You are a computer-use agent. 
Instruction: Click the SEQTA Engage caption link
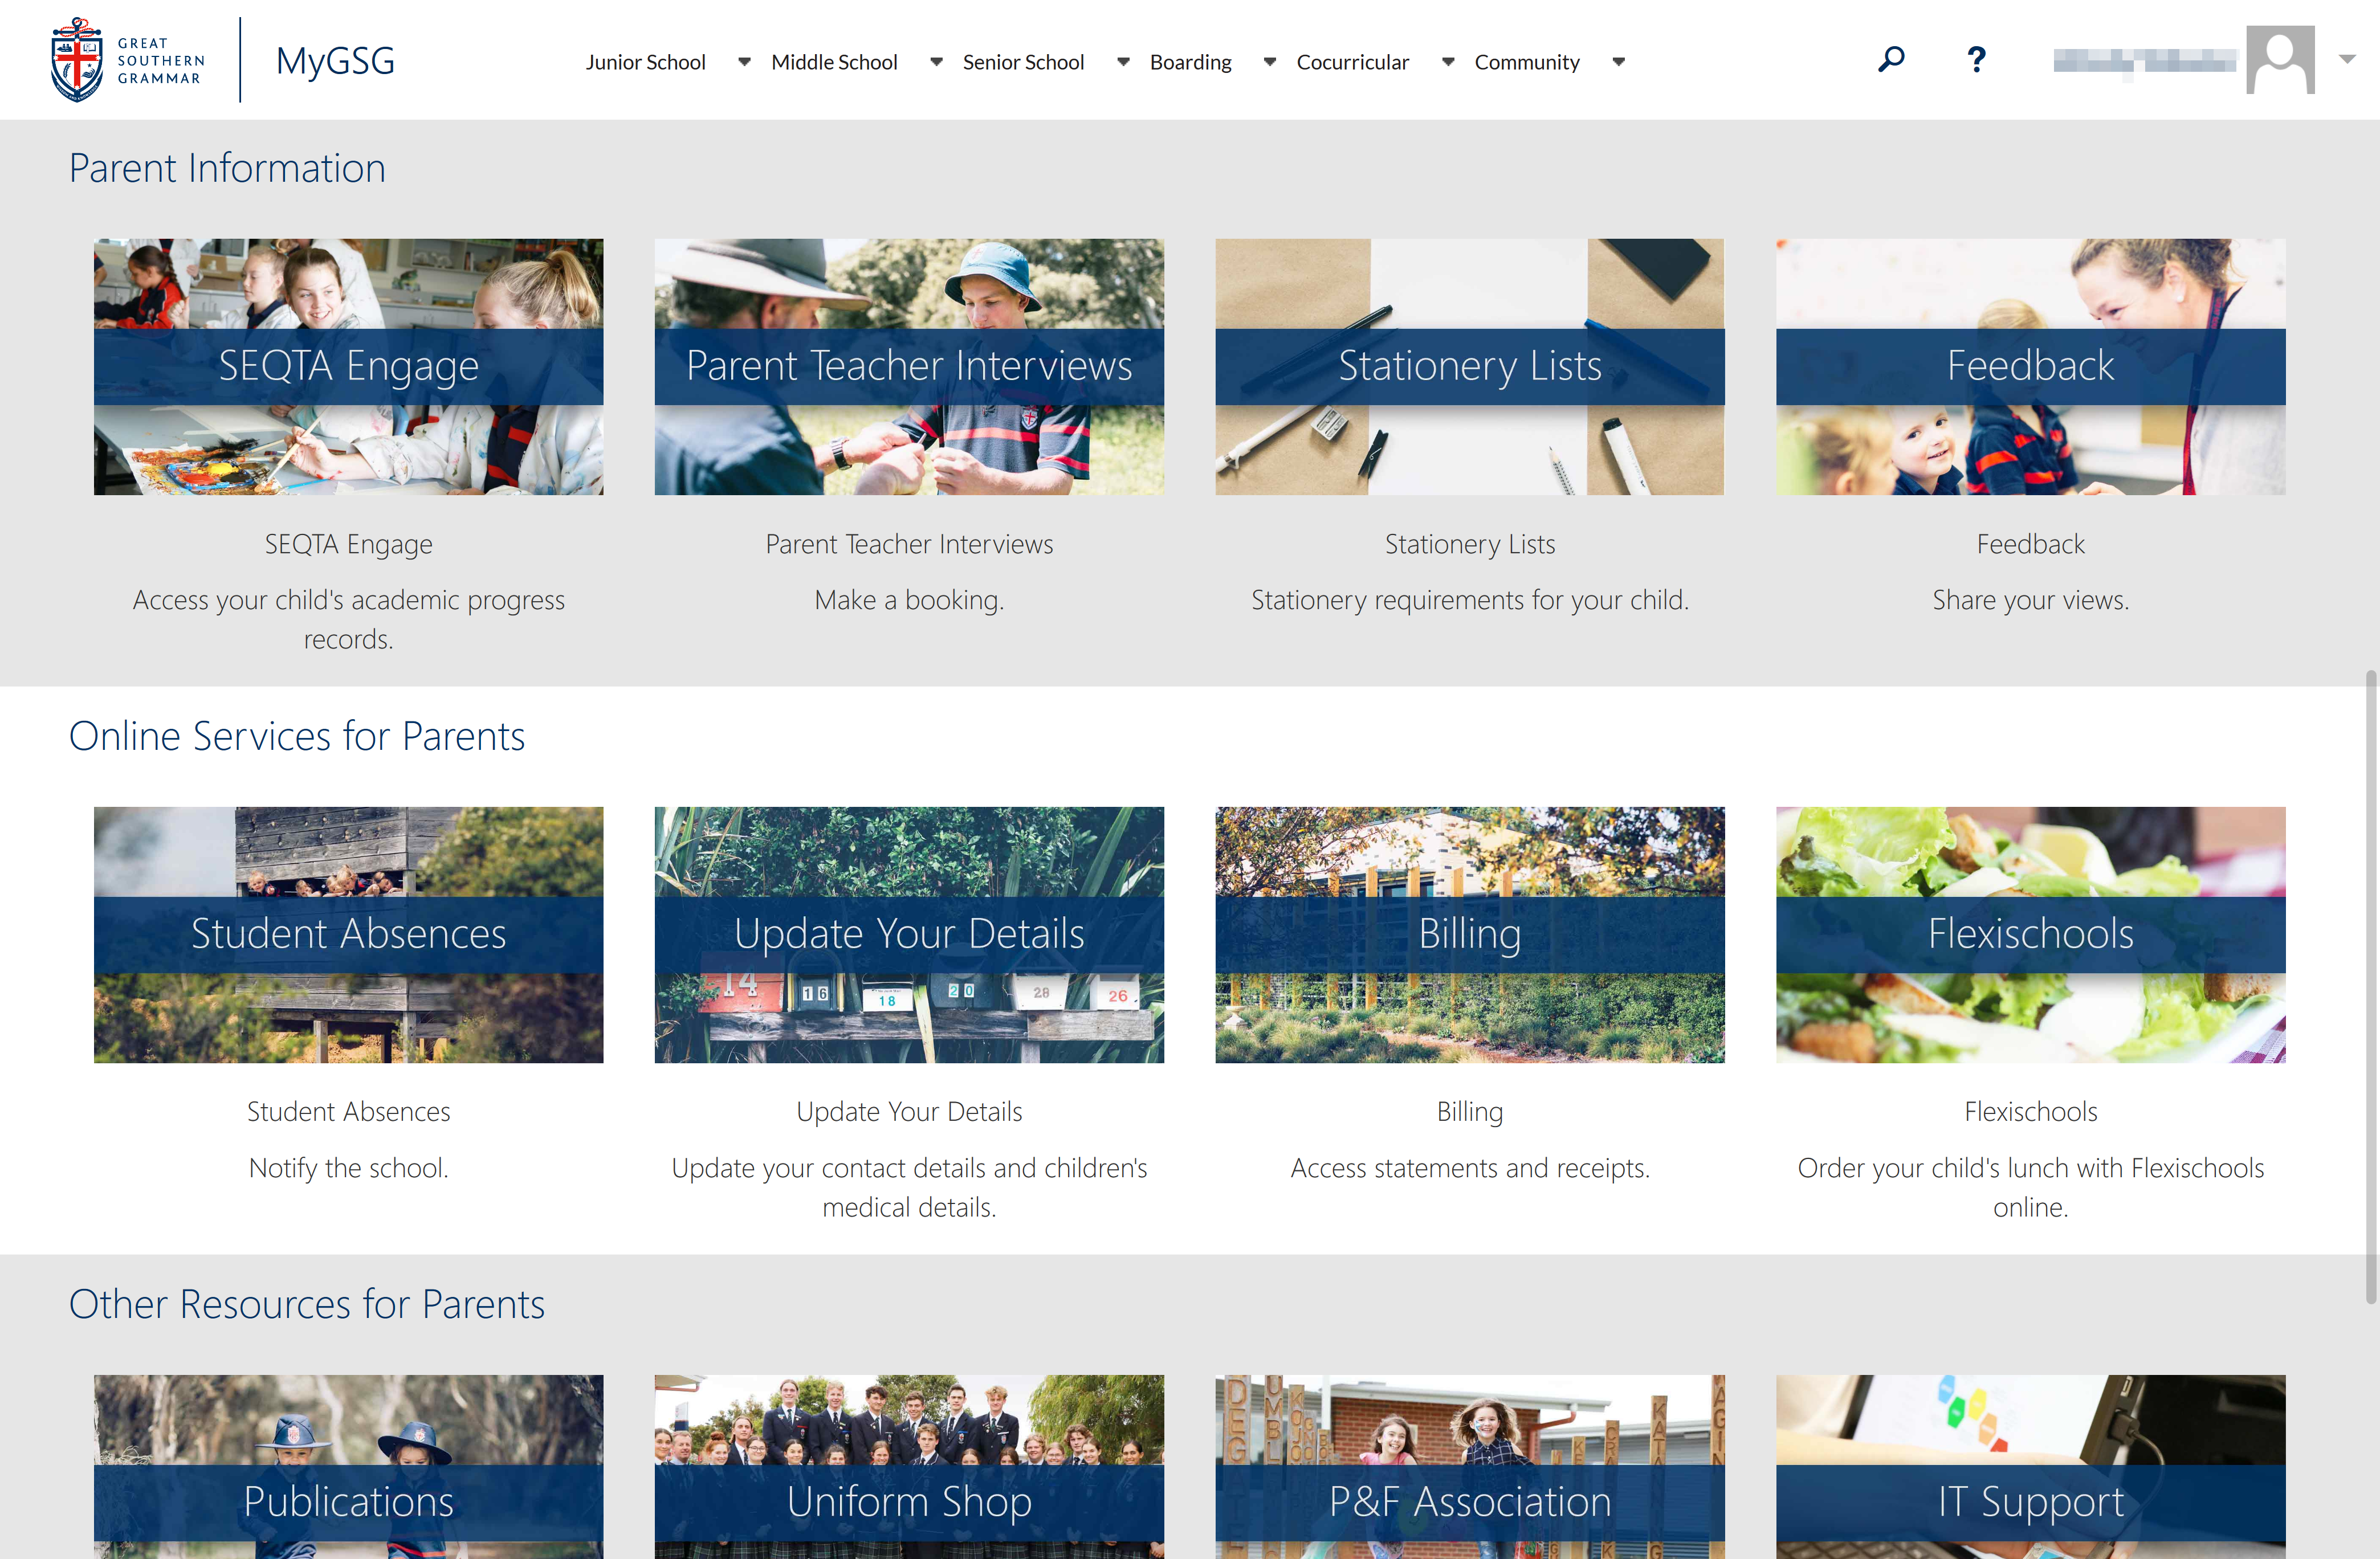[x=348, y=544]
